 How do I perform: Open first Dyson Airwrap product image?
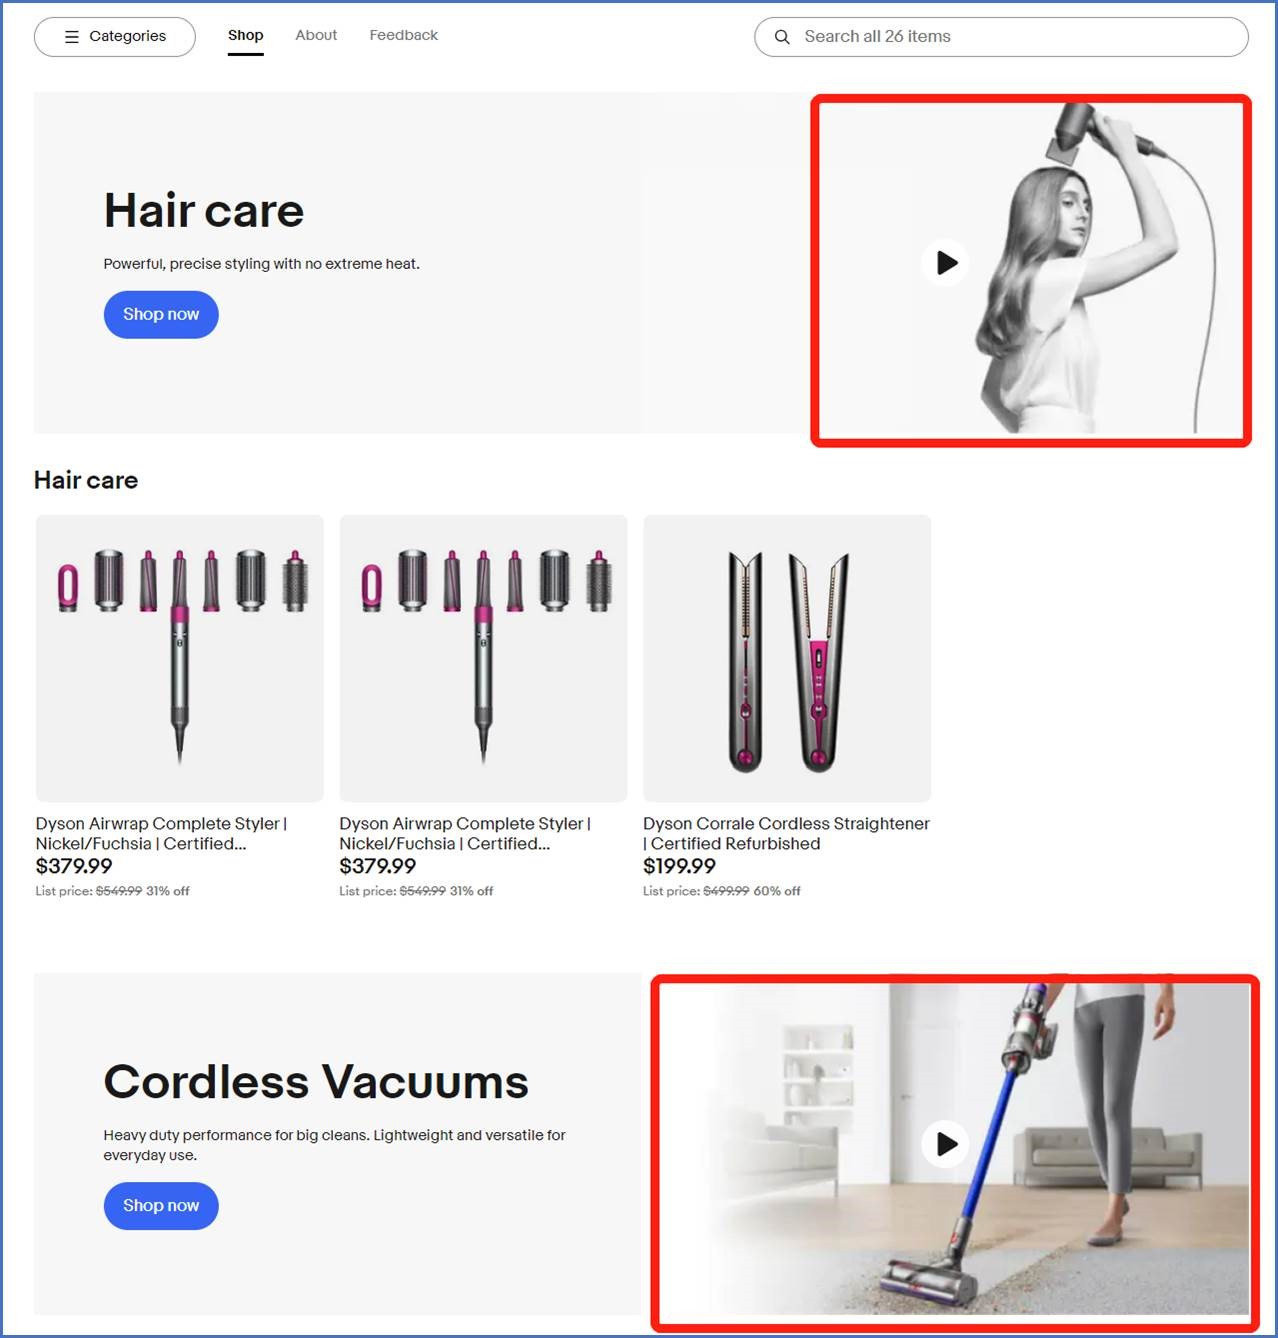point(180,658)
